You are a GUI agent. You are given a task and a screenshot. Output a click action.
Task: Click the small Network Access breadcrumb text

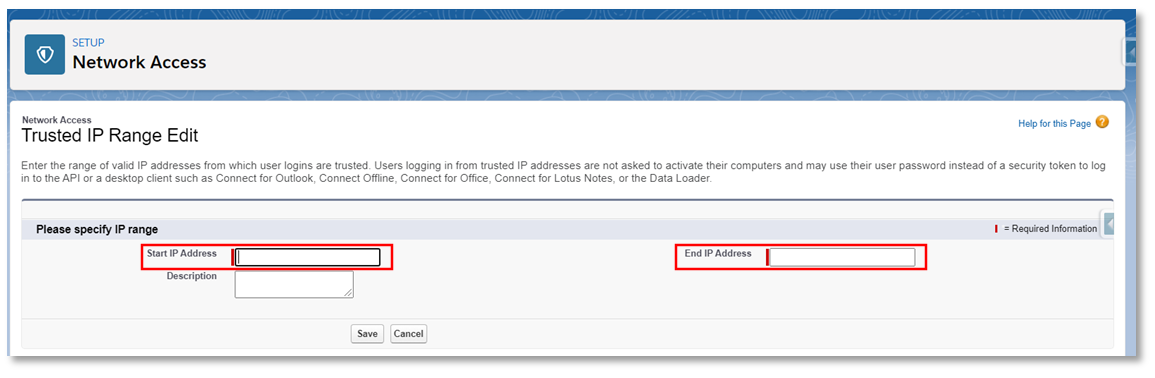click(x=57, y=119)
